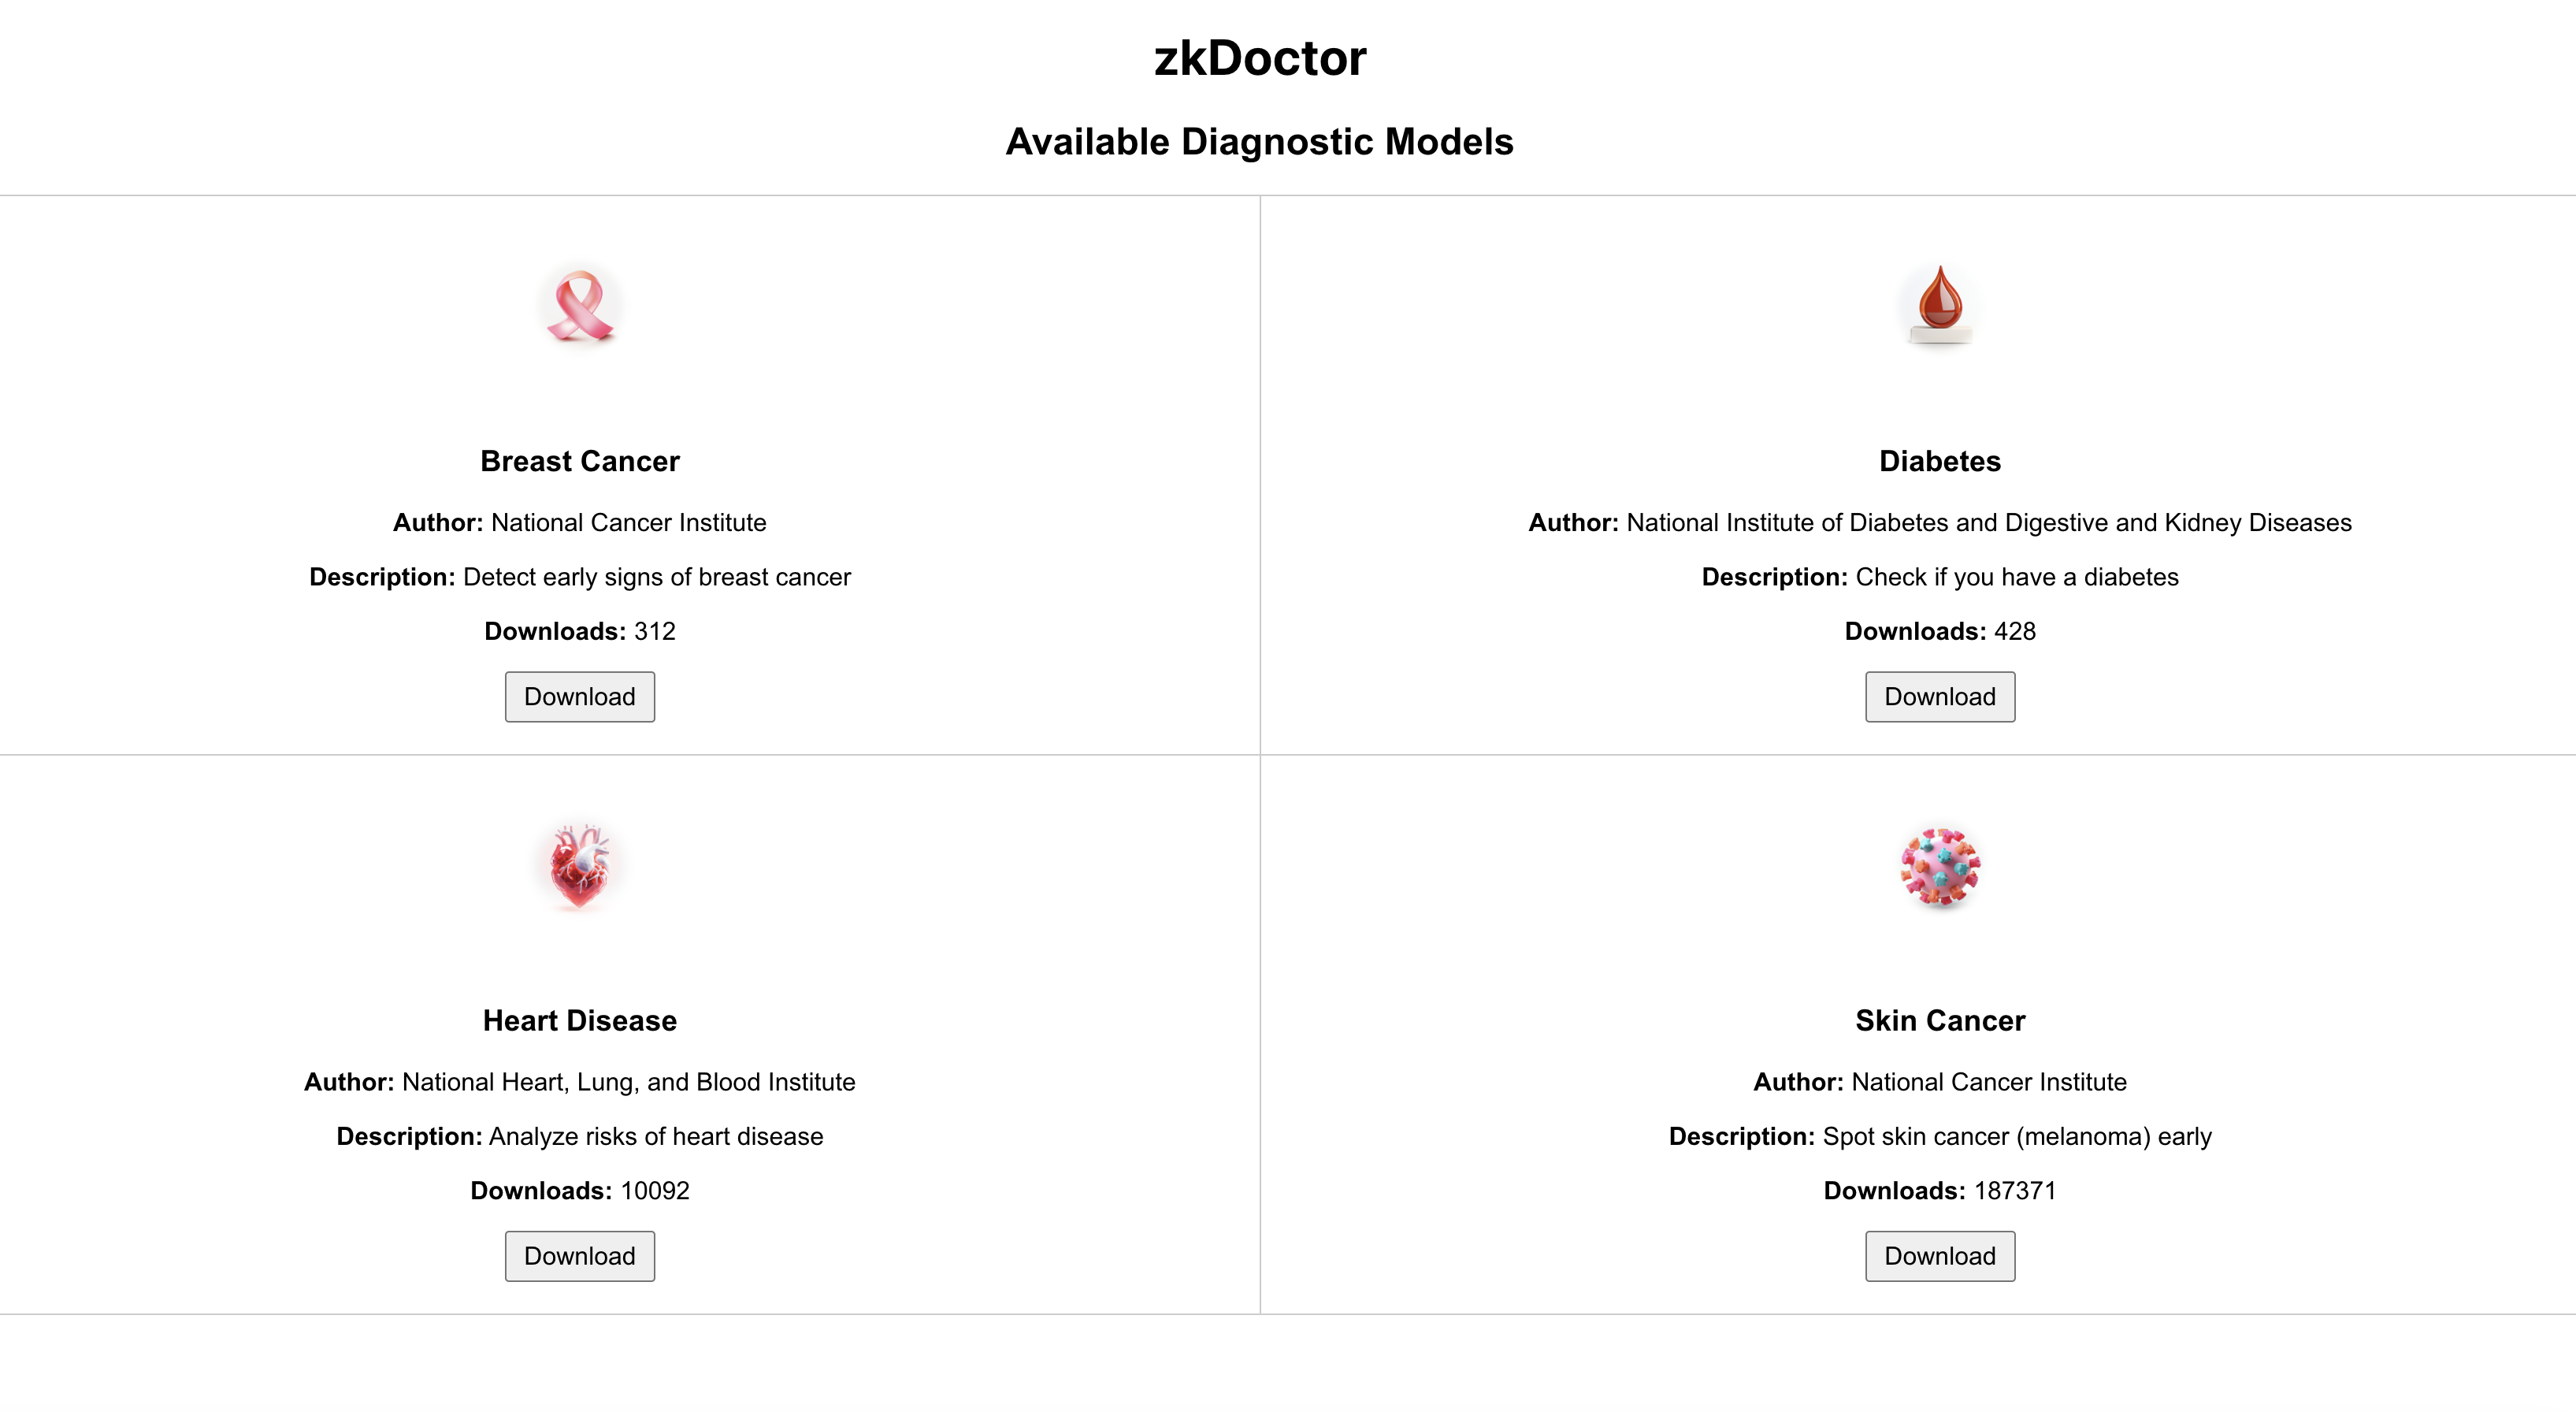Click the Heart Disease downloads count
The image size is (2576, 1412).
point(580,1190)
